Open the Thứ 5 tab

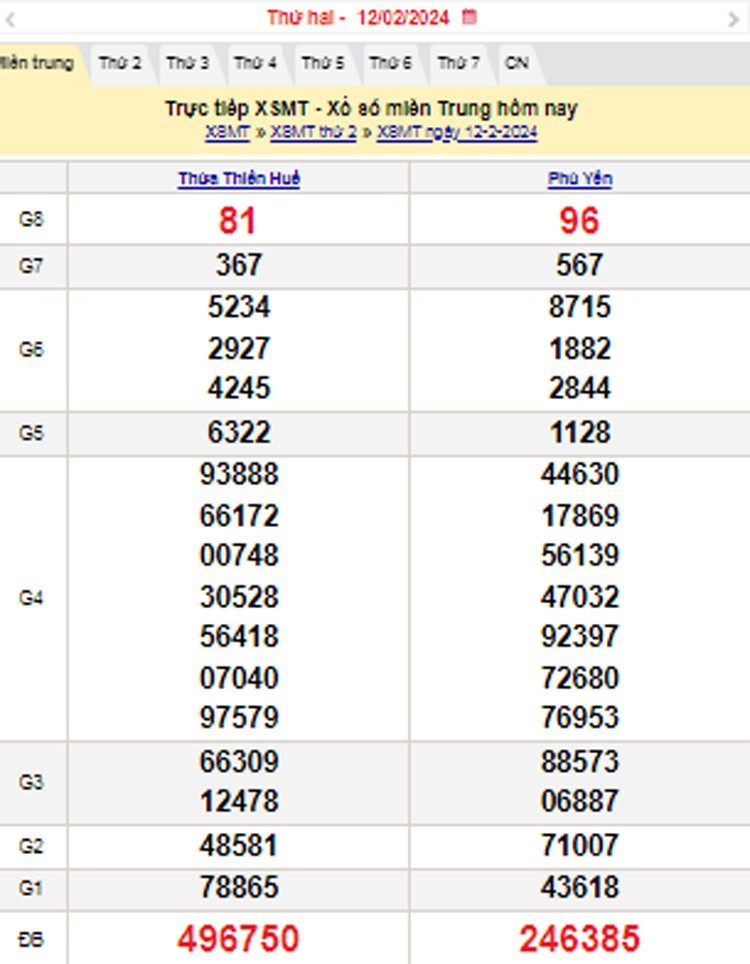click(x=323, y=63)
